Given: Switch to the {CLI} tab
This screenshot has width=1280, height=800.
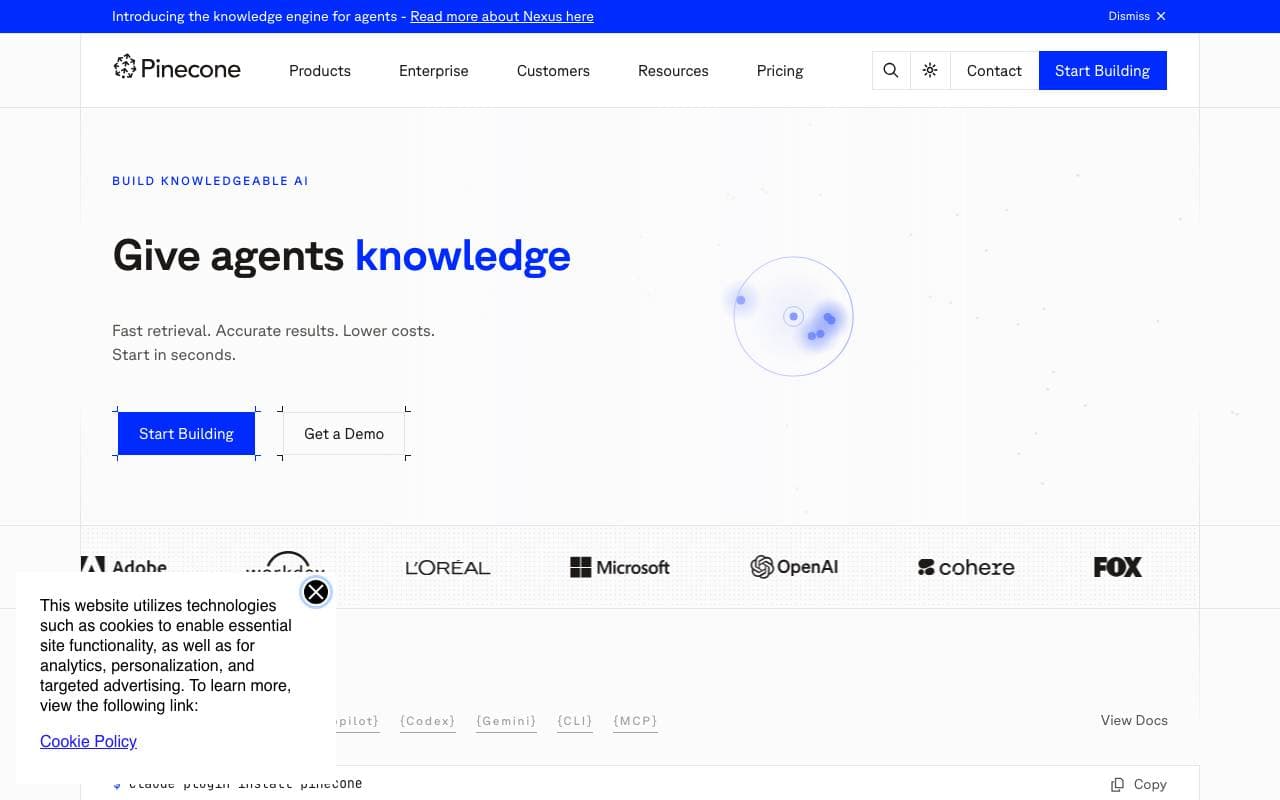Looking at the screenshot, I should 575,721.
